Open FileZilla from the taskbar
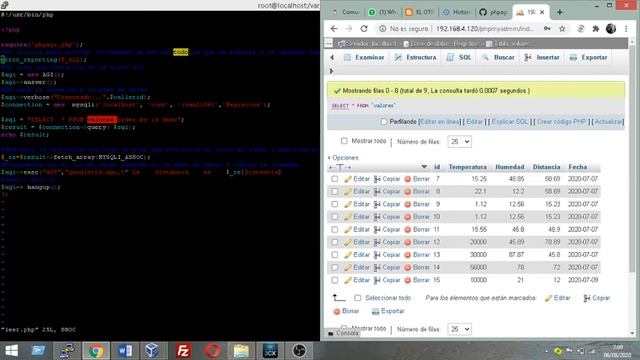Viewport: 640px width, 360px height. click(x=183, y=351)
